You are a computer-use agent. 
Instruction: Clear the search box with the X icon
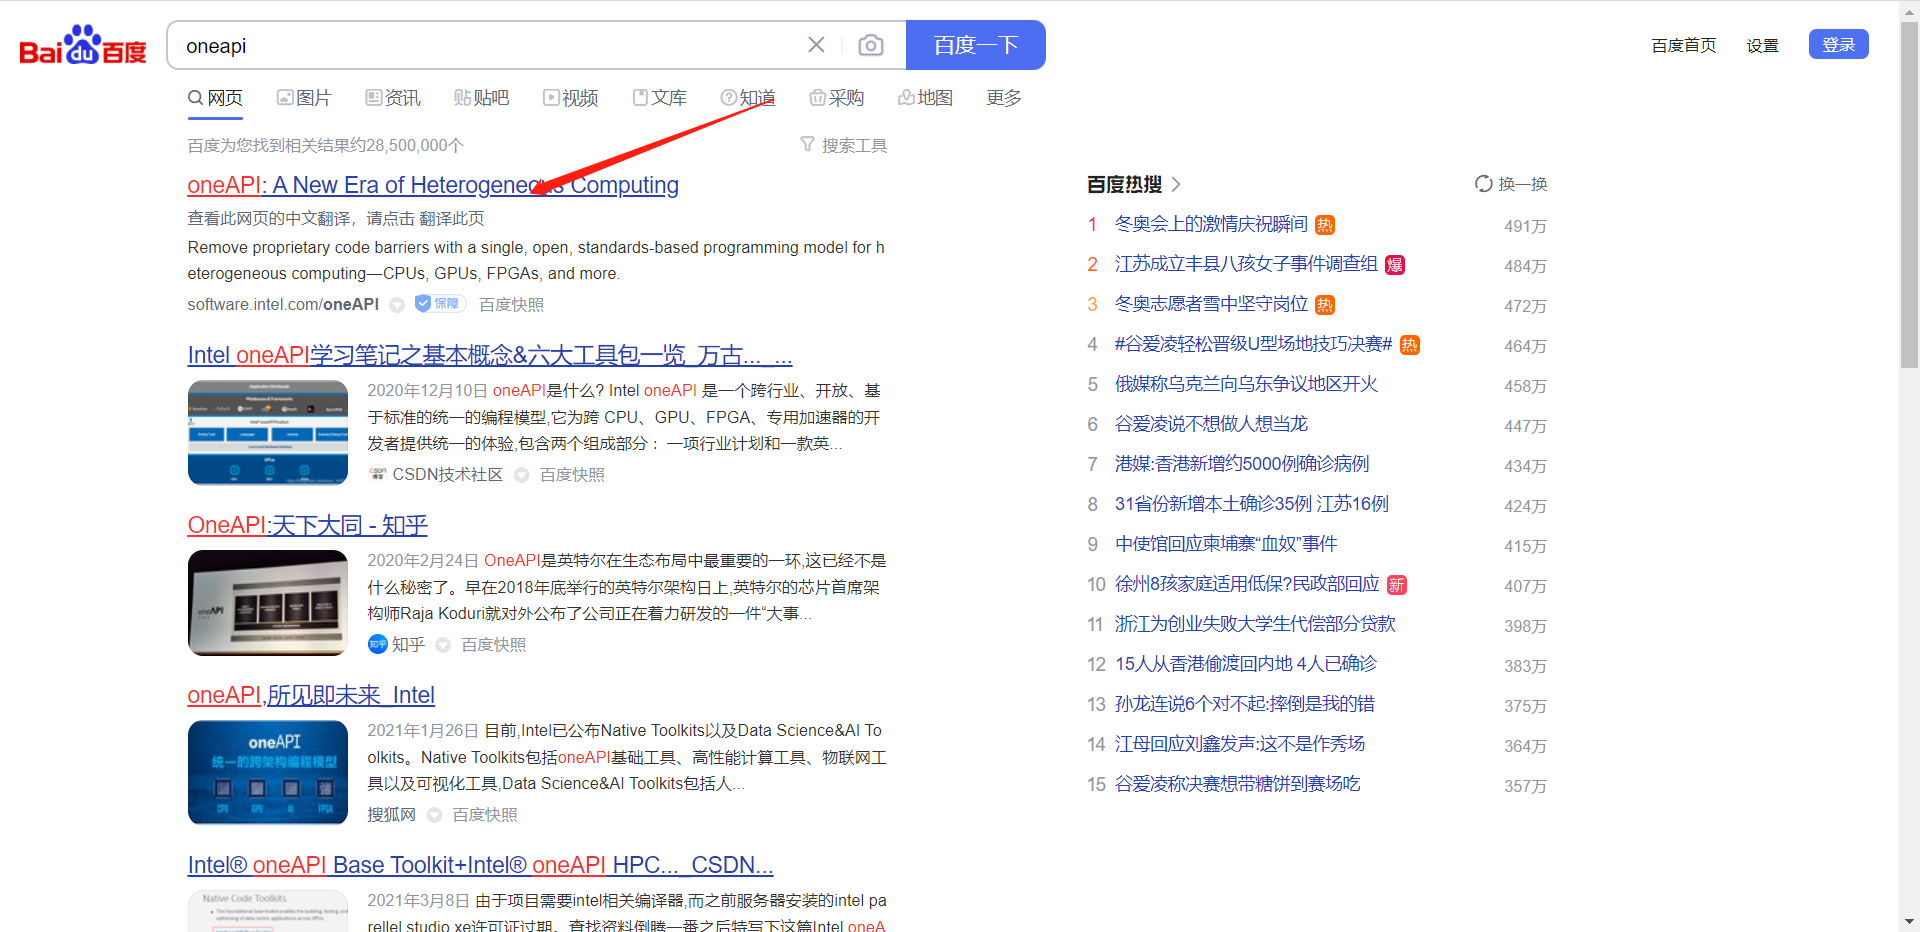[x=816, y=44]
